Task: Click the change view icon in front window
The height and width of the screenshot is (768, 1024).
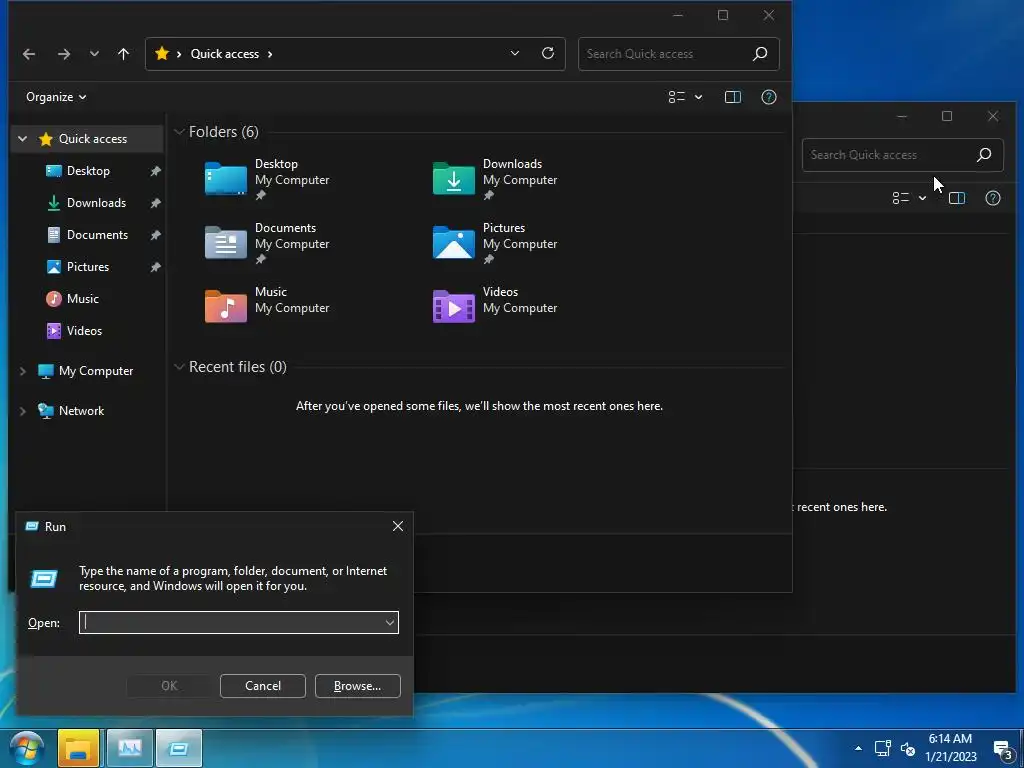Action: (677, 97)
